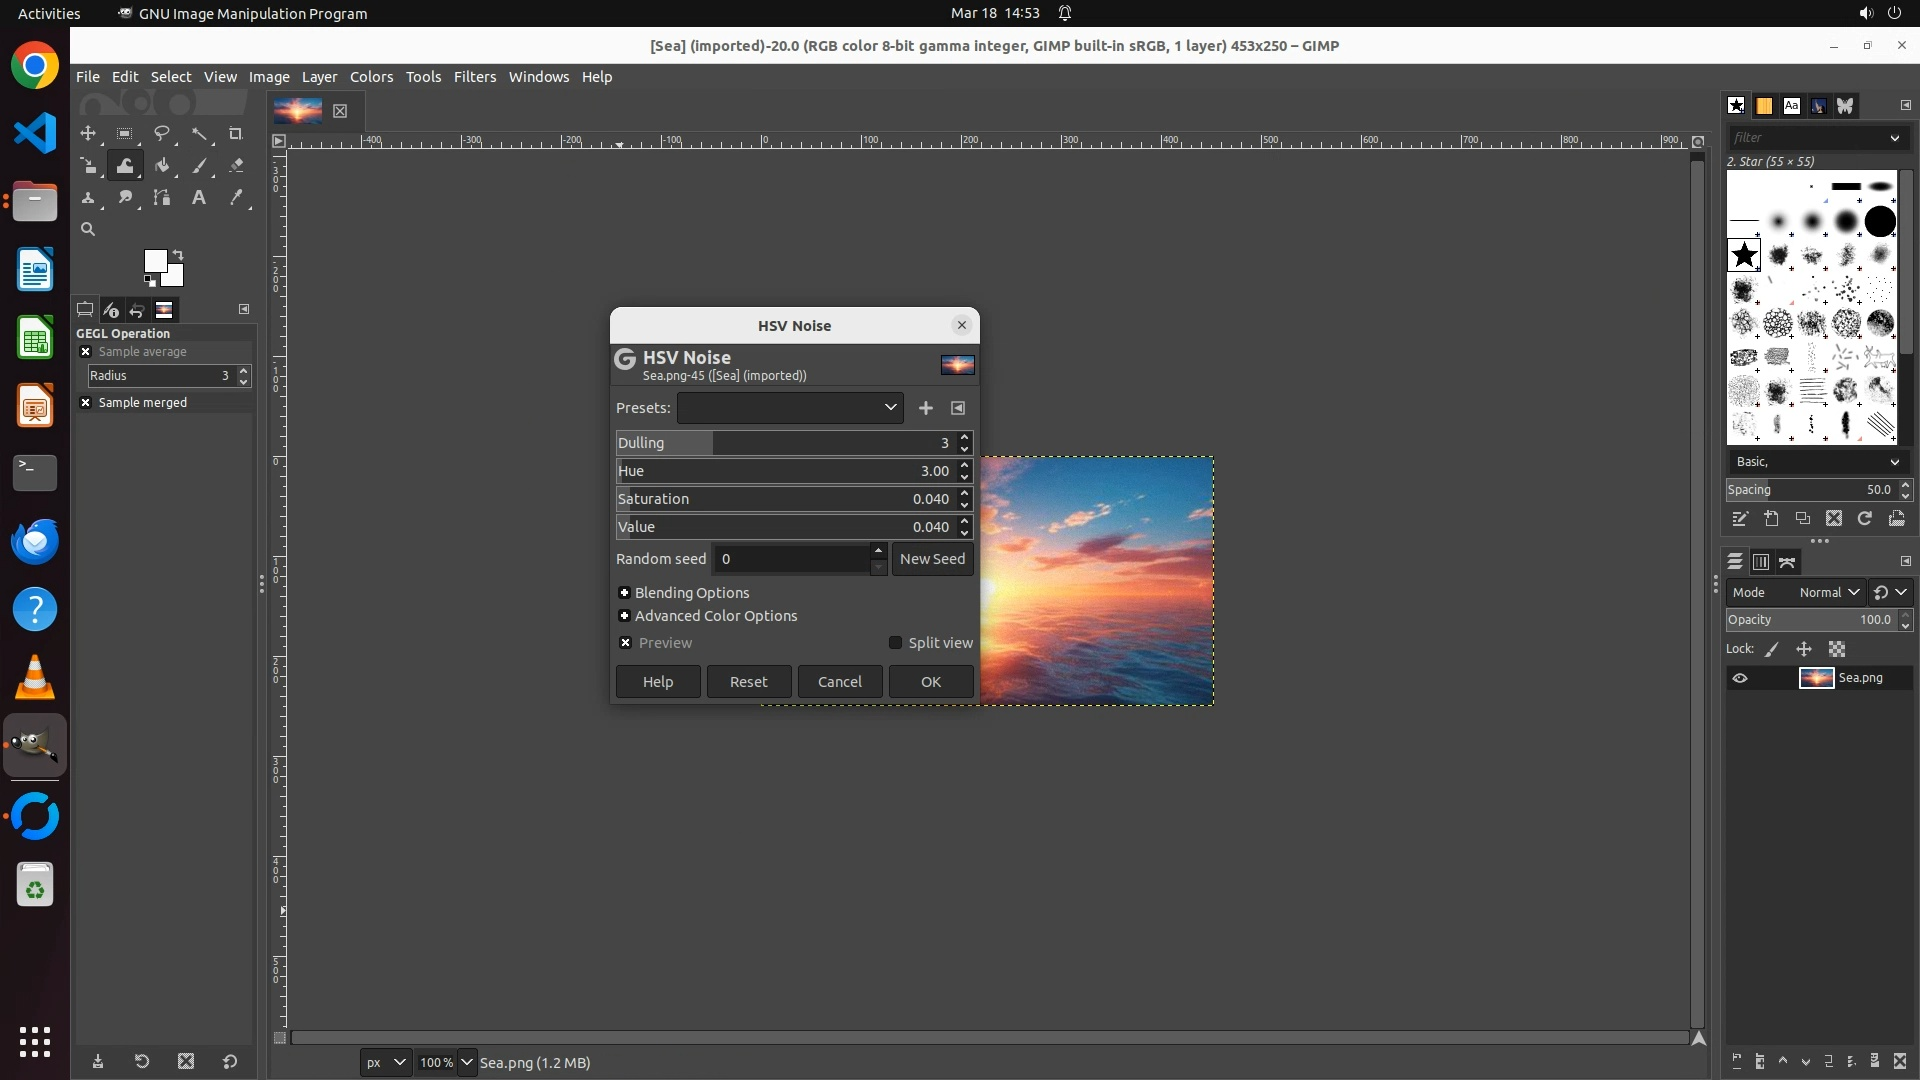The image size is (1920, 1080).
Task: Open the Colors menu
Action: tap(371, 77)
